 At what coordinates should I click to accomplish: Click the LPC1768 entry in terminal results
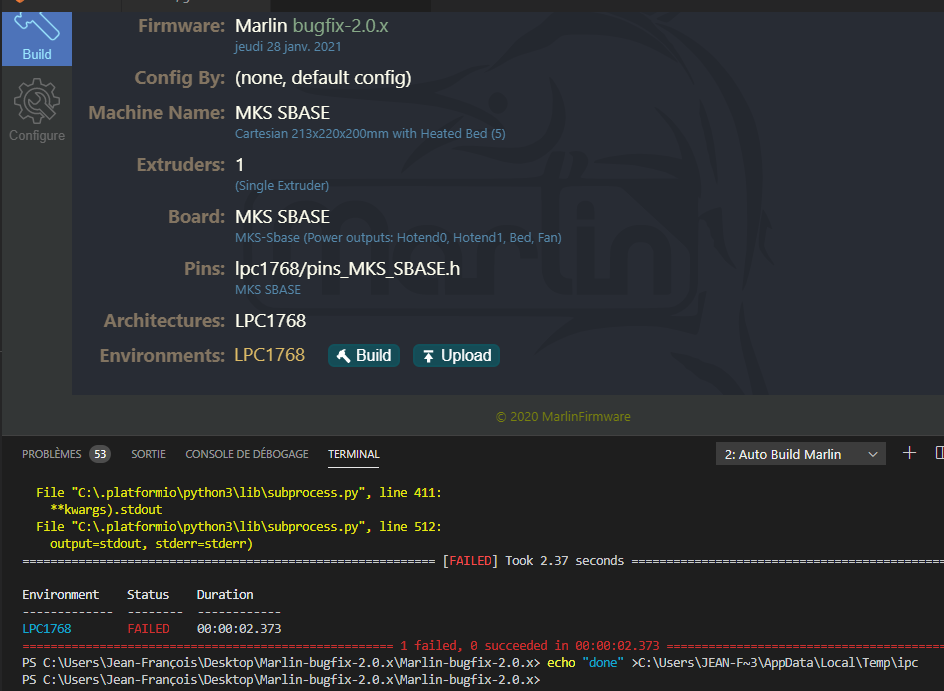click(47, 628)
